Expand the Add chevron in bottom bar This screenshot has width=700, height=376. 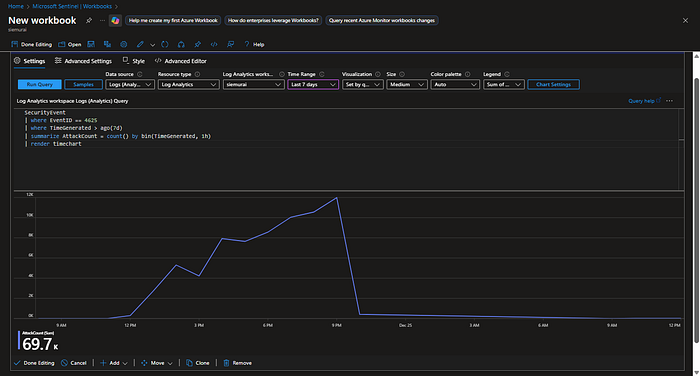pos(125,363)
